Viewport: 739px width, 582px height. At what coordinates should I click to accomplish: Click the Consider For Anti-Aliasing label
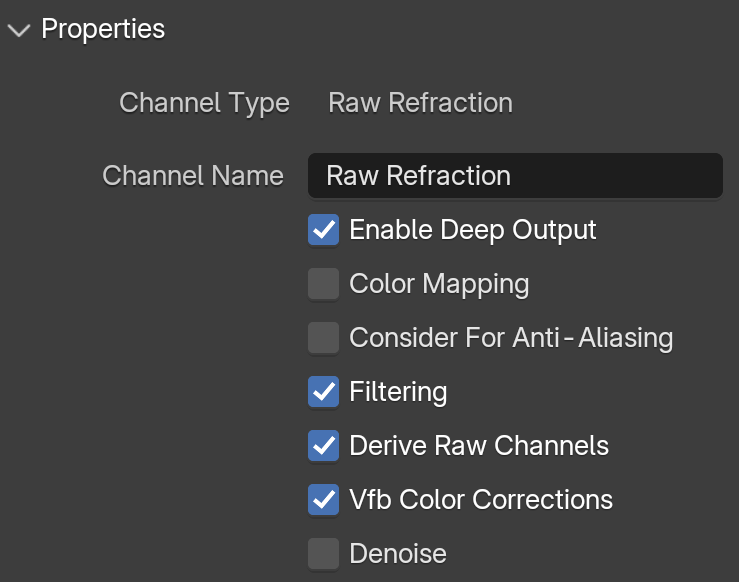pyautogui.click(x=511, y=338)
